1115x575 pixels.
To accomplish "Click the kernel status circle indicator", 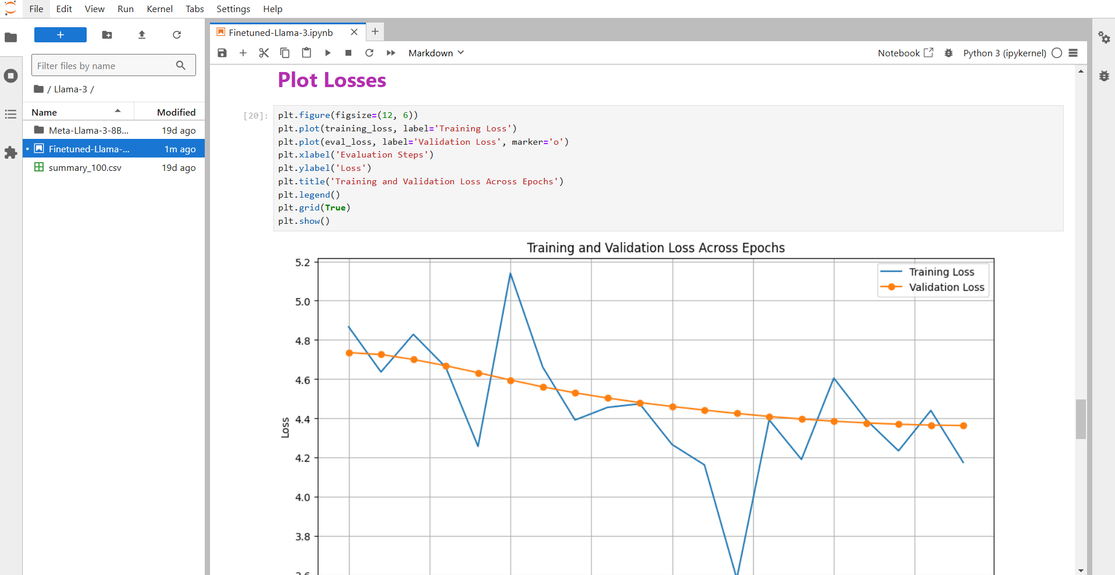I will 1057,53.
